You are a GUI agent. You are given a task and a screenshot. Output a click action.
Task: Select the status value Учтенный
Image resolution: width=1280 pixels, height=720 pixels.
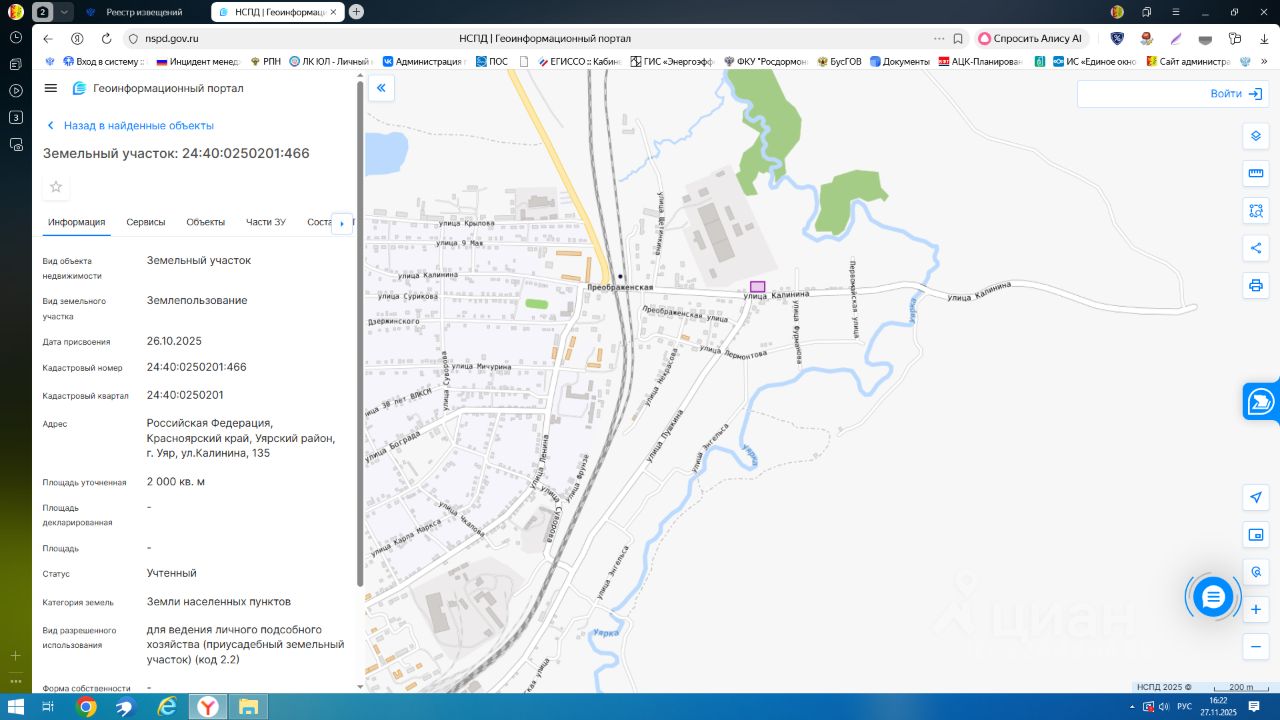pos(172,574)
